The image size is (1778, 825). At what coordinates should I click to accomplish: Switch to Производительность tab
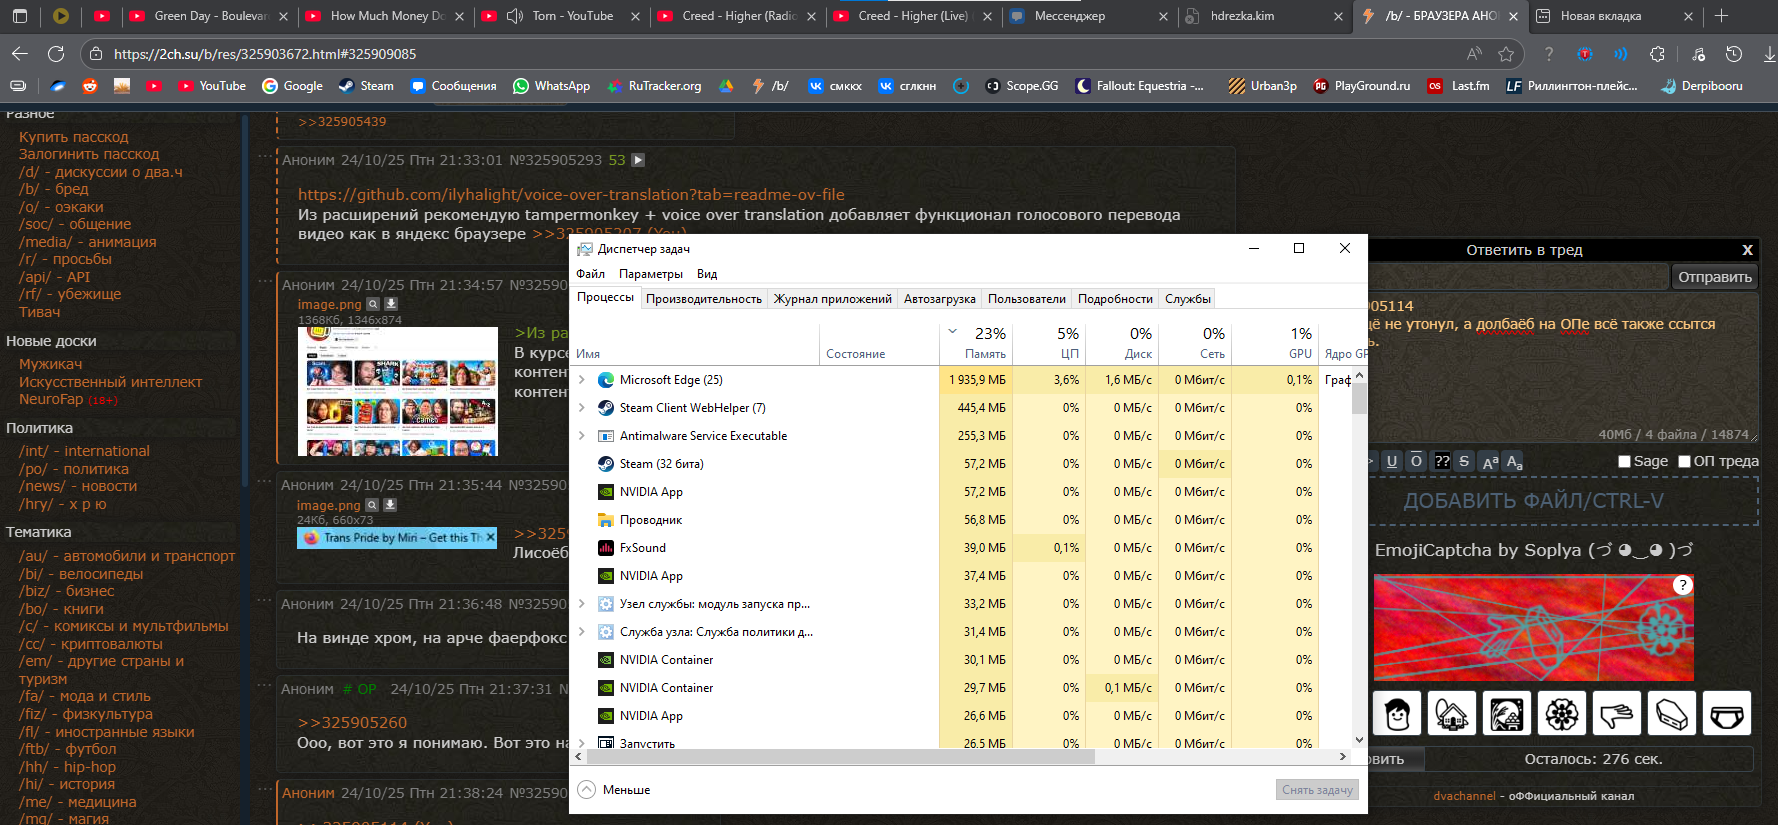click(x=703, y=299)
